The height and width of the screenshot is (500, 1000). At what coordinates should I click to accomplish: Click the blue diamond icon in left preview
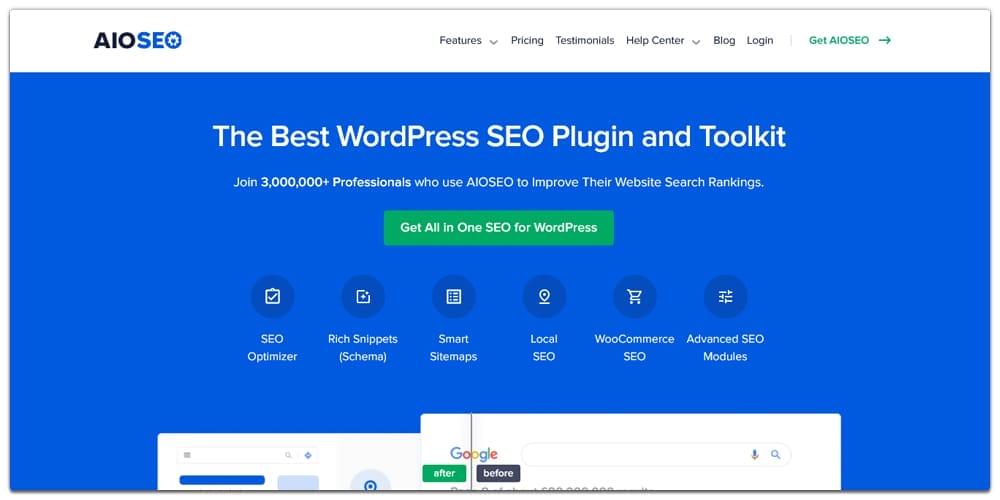308,455
